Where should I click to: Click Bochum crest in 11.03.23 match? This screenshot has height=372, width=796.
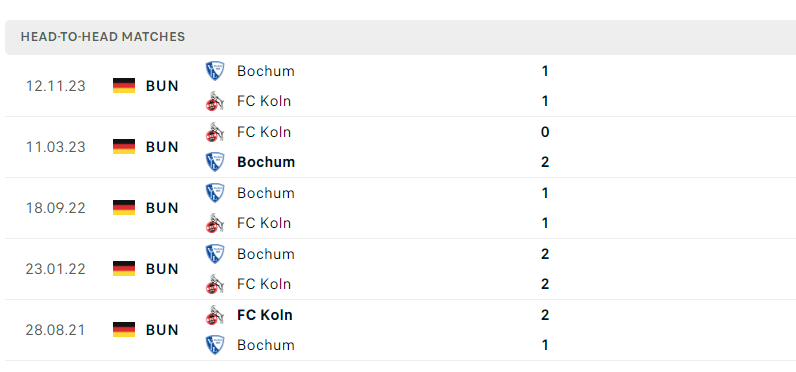[x=215, y=162]
